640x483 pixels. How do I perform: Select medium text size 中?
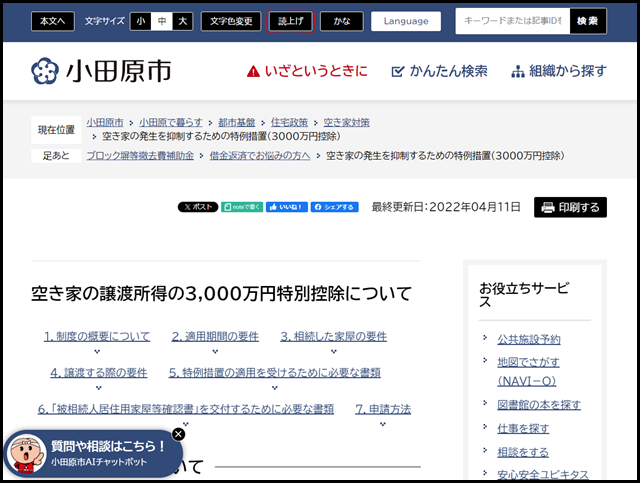(x=162, y=21)
